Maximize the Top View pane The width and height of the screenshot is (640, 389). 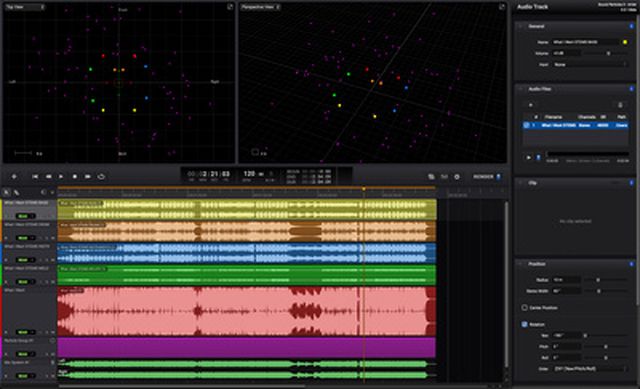(230, 7)
